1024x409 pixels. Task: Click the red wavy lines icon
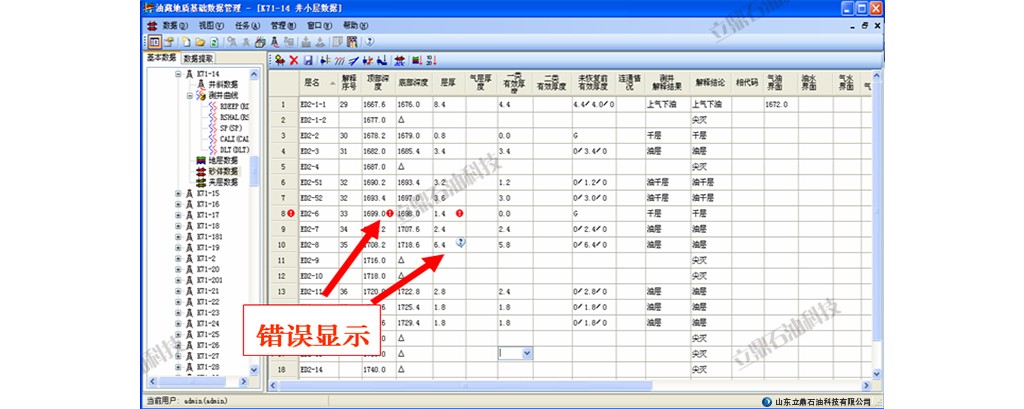pos(340,60)
